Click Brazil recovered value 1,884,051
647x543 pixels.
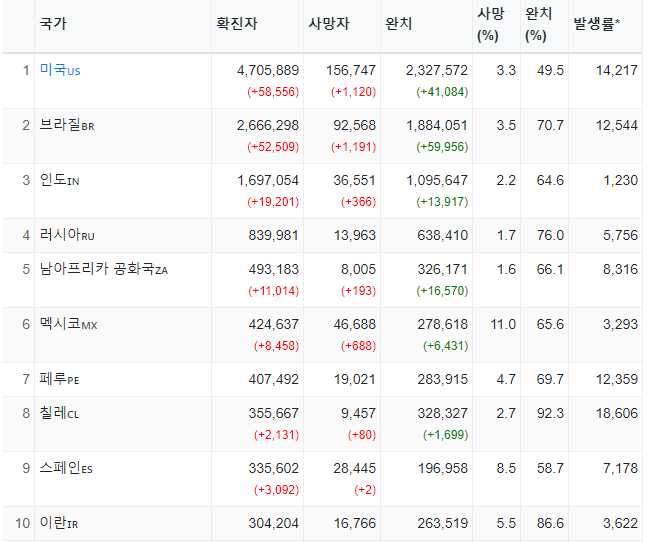[x=437, y=125]
